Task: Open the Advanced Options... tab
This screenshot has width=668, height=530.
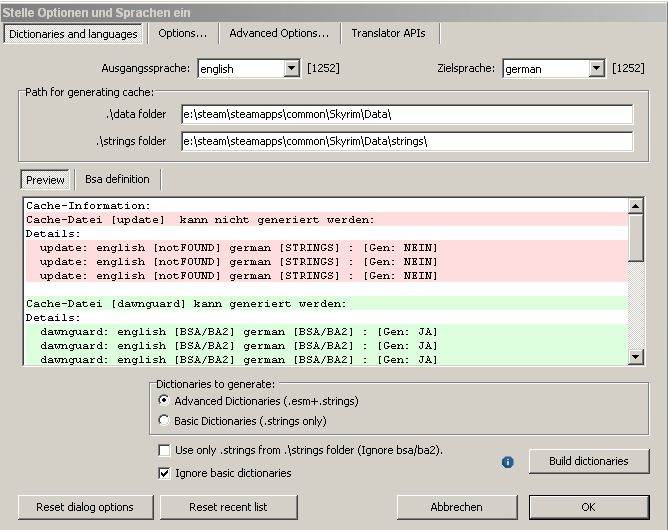Action: click(x=279, y=33)
